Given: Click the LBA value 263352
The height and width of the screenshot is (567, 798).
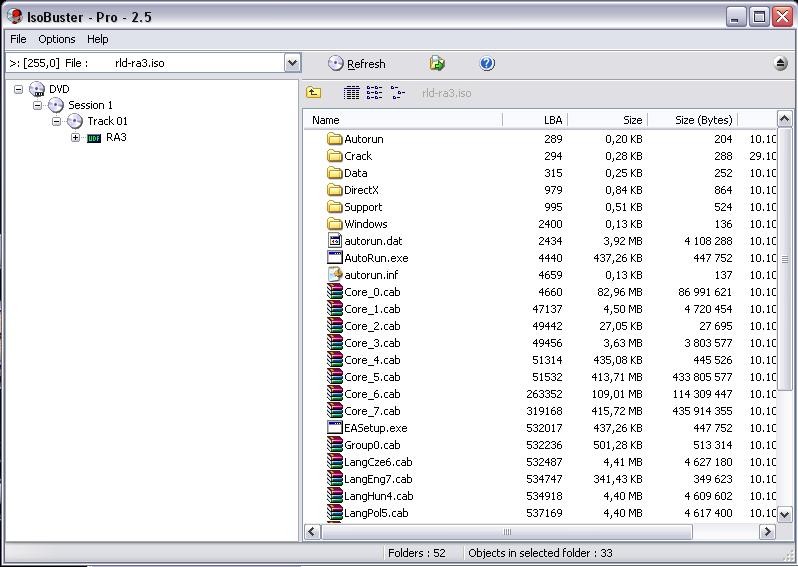Looking at the screenshot, I should point(544,394).
